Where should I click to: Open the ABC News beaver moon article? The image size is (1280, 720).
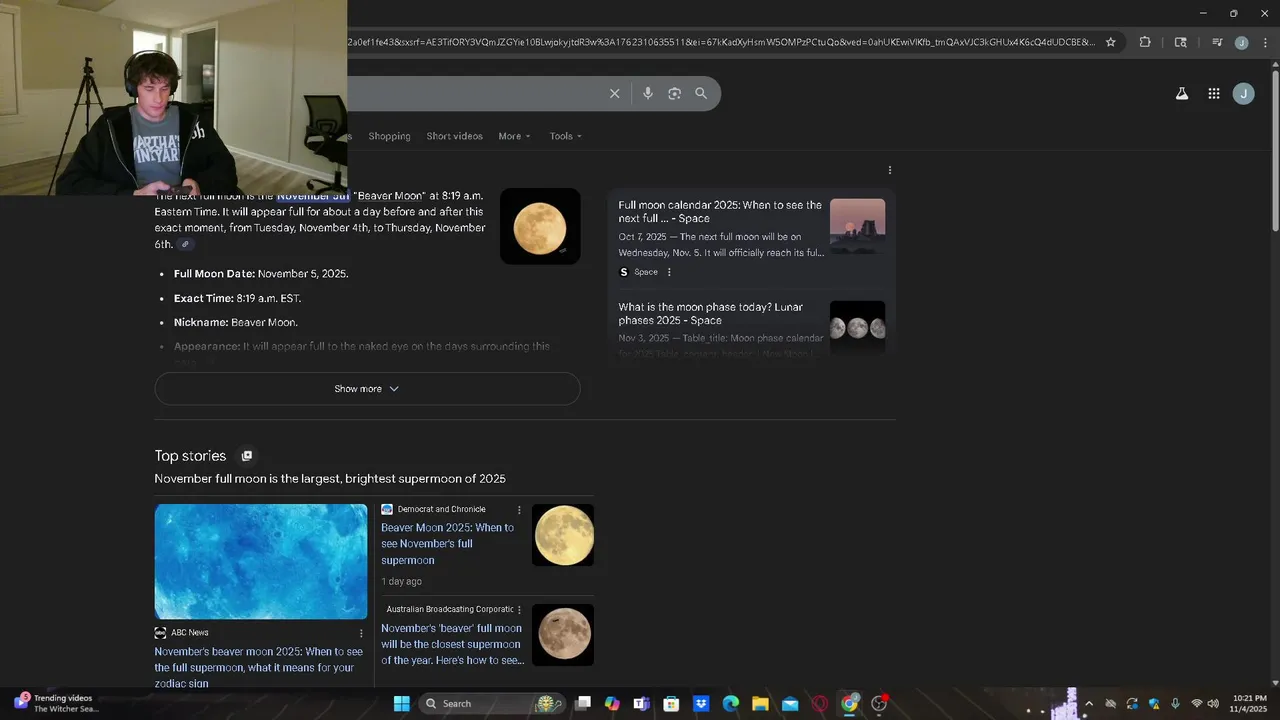(259, 668)
